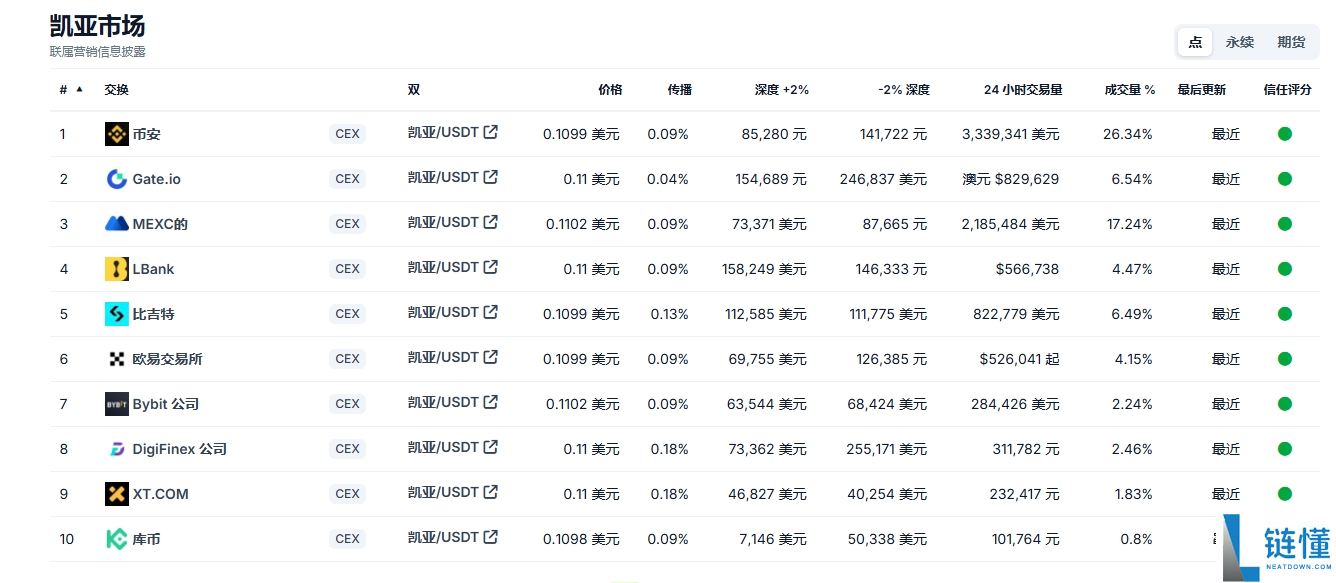
Task: Click the Binance (币安) exchange logo
Action: pyautogui.click(x=117, y=134)
